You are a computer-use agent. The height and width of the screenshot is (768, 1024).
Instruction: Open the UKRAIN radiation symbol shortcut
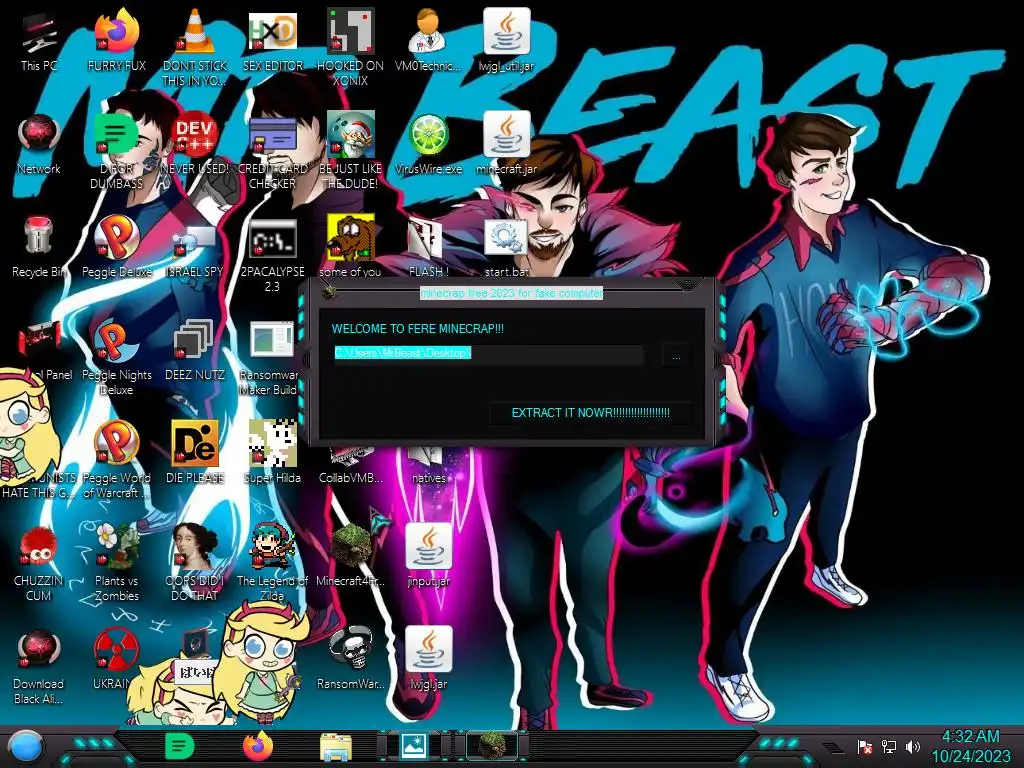[116, 660]
